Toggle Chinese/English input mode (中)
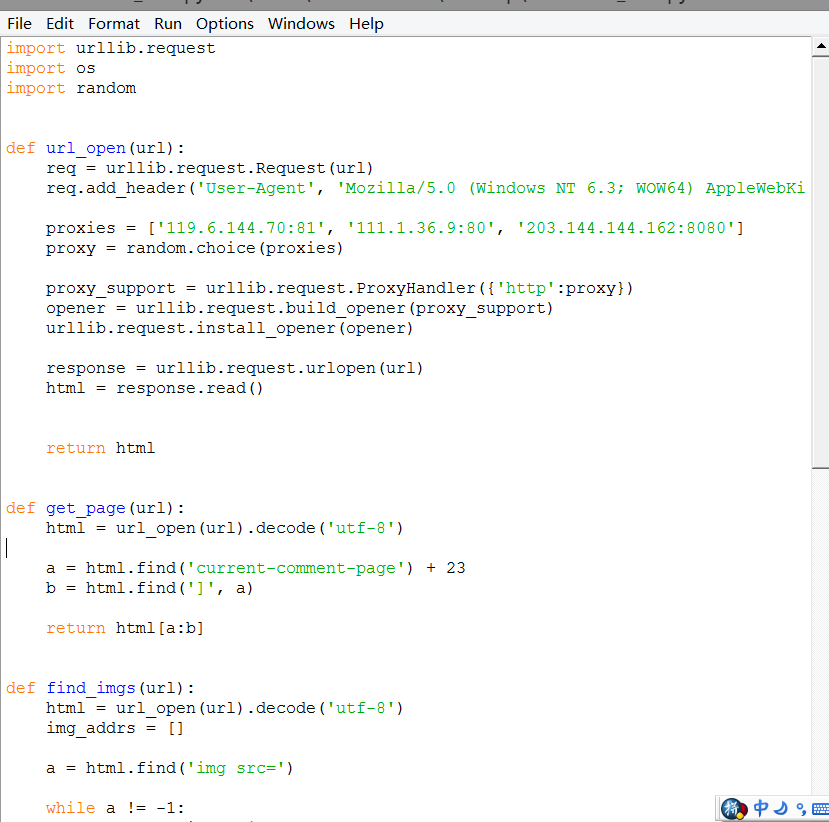 tap(761, 808)
